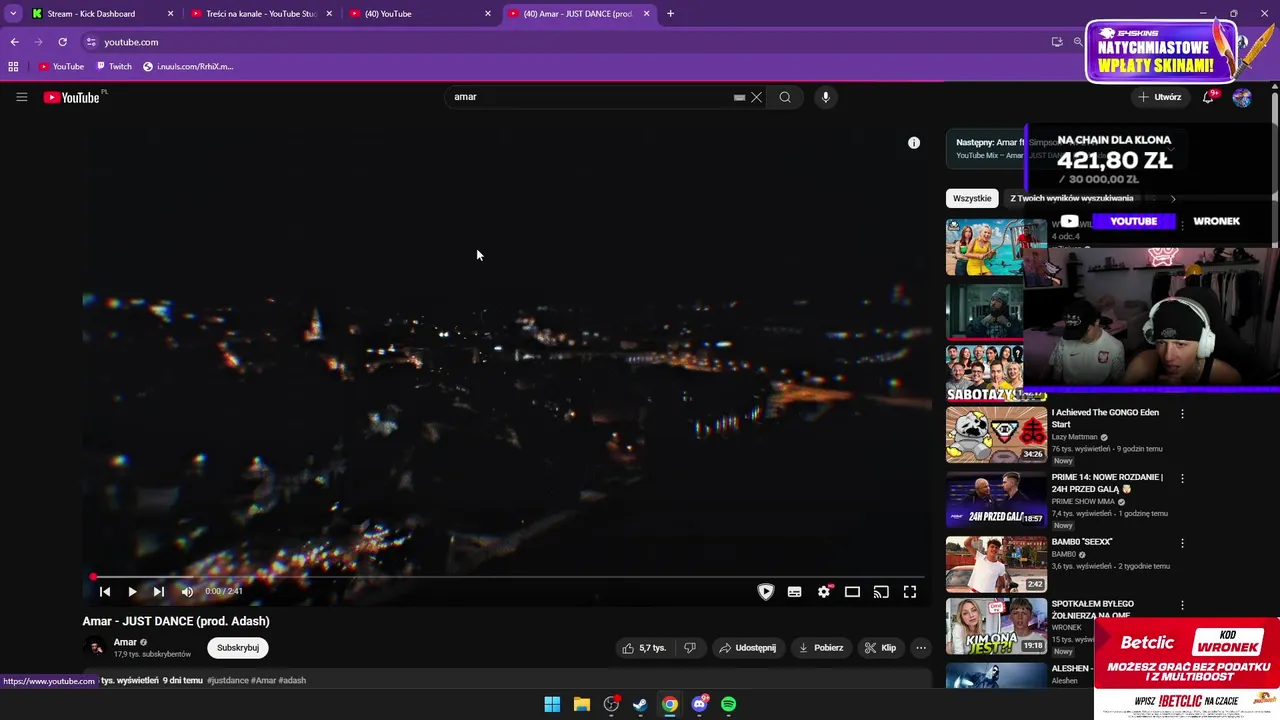Click the SPOTKAŁEM BYŁEGO ŻOŁNIERZA video title
The height and width of the screenshot is (720, 1280).
[x=1092, y=610]
